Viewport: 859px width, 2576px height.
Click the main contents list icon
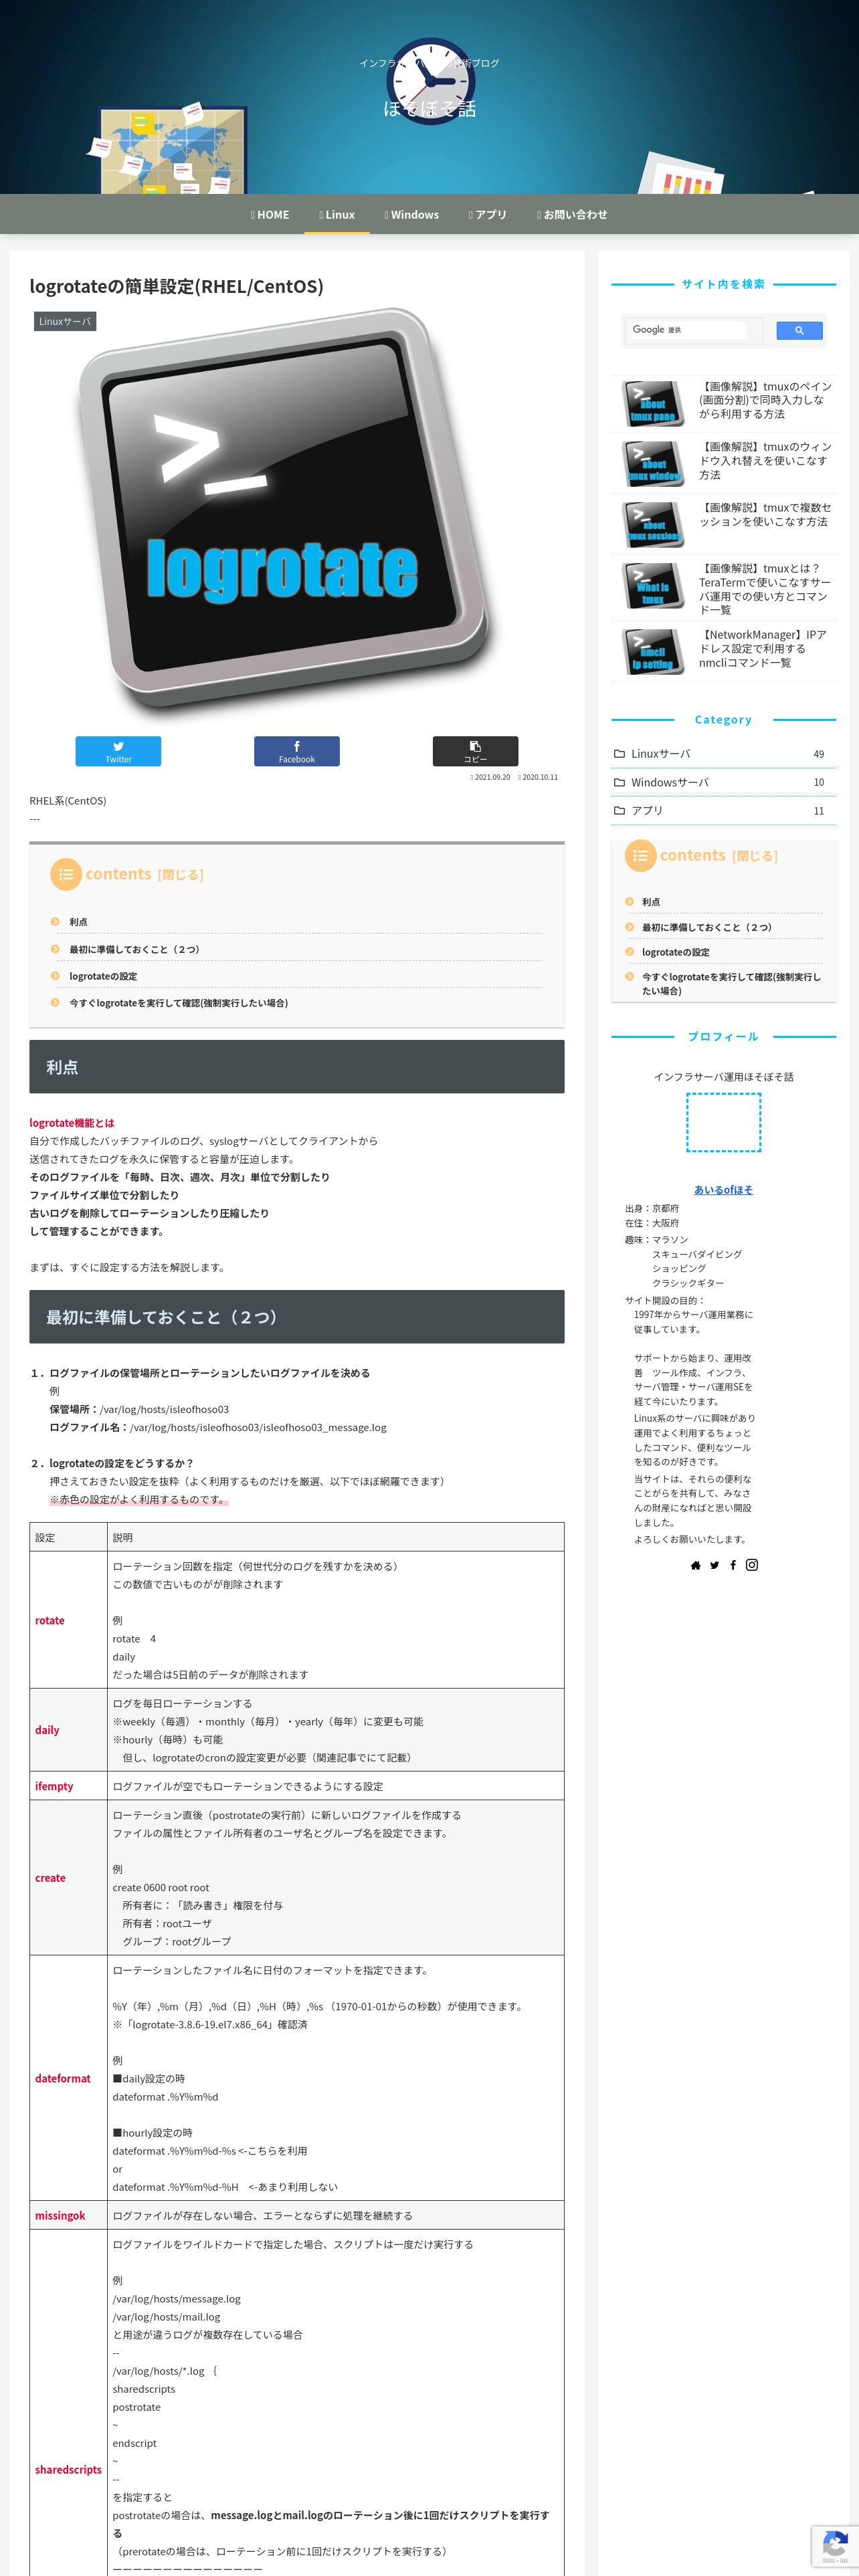point(66,874)
